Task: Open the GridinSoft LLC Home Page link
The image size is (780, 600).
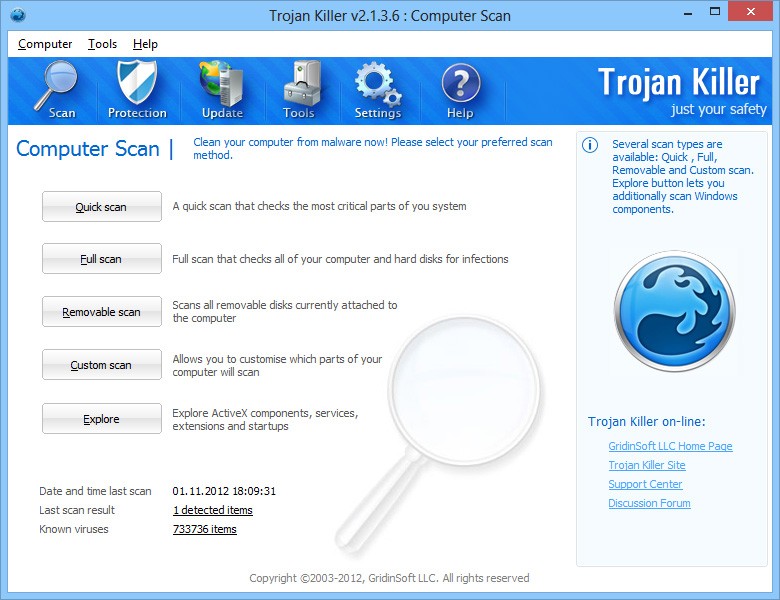Action: 670,446
